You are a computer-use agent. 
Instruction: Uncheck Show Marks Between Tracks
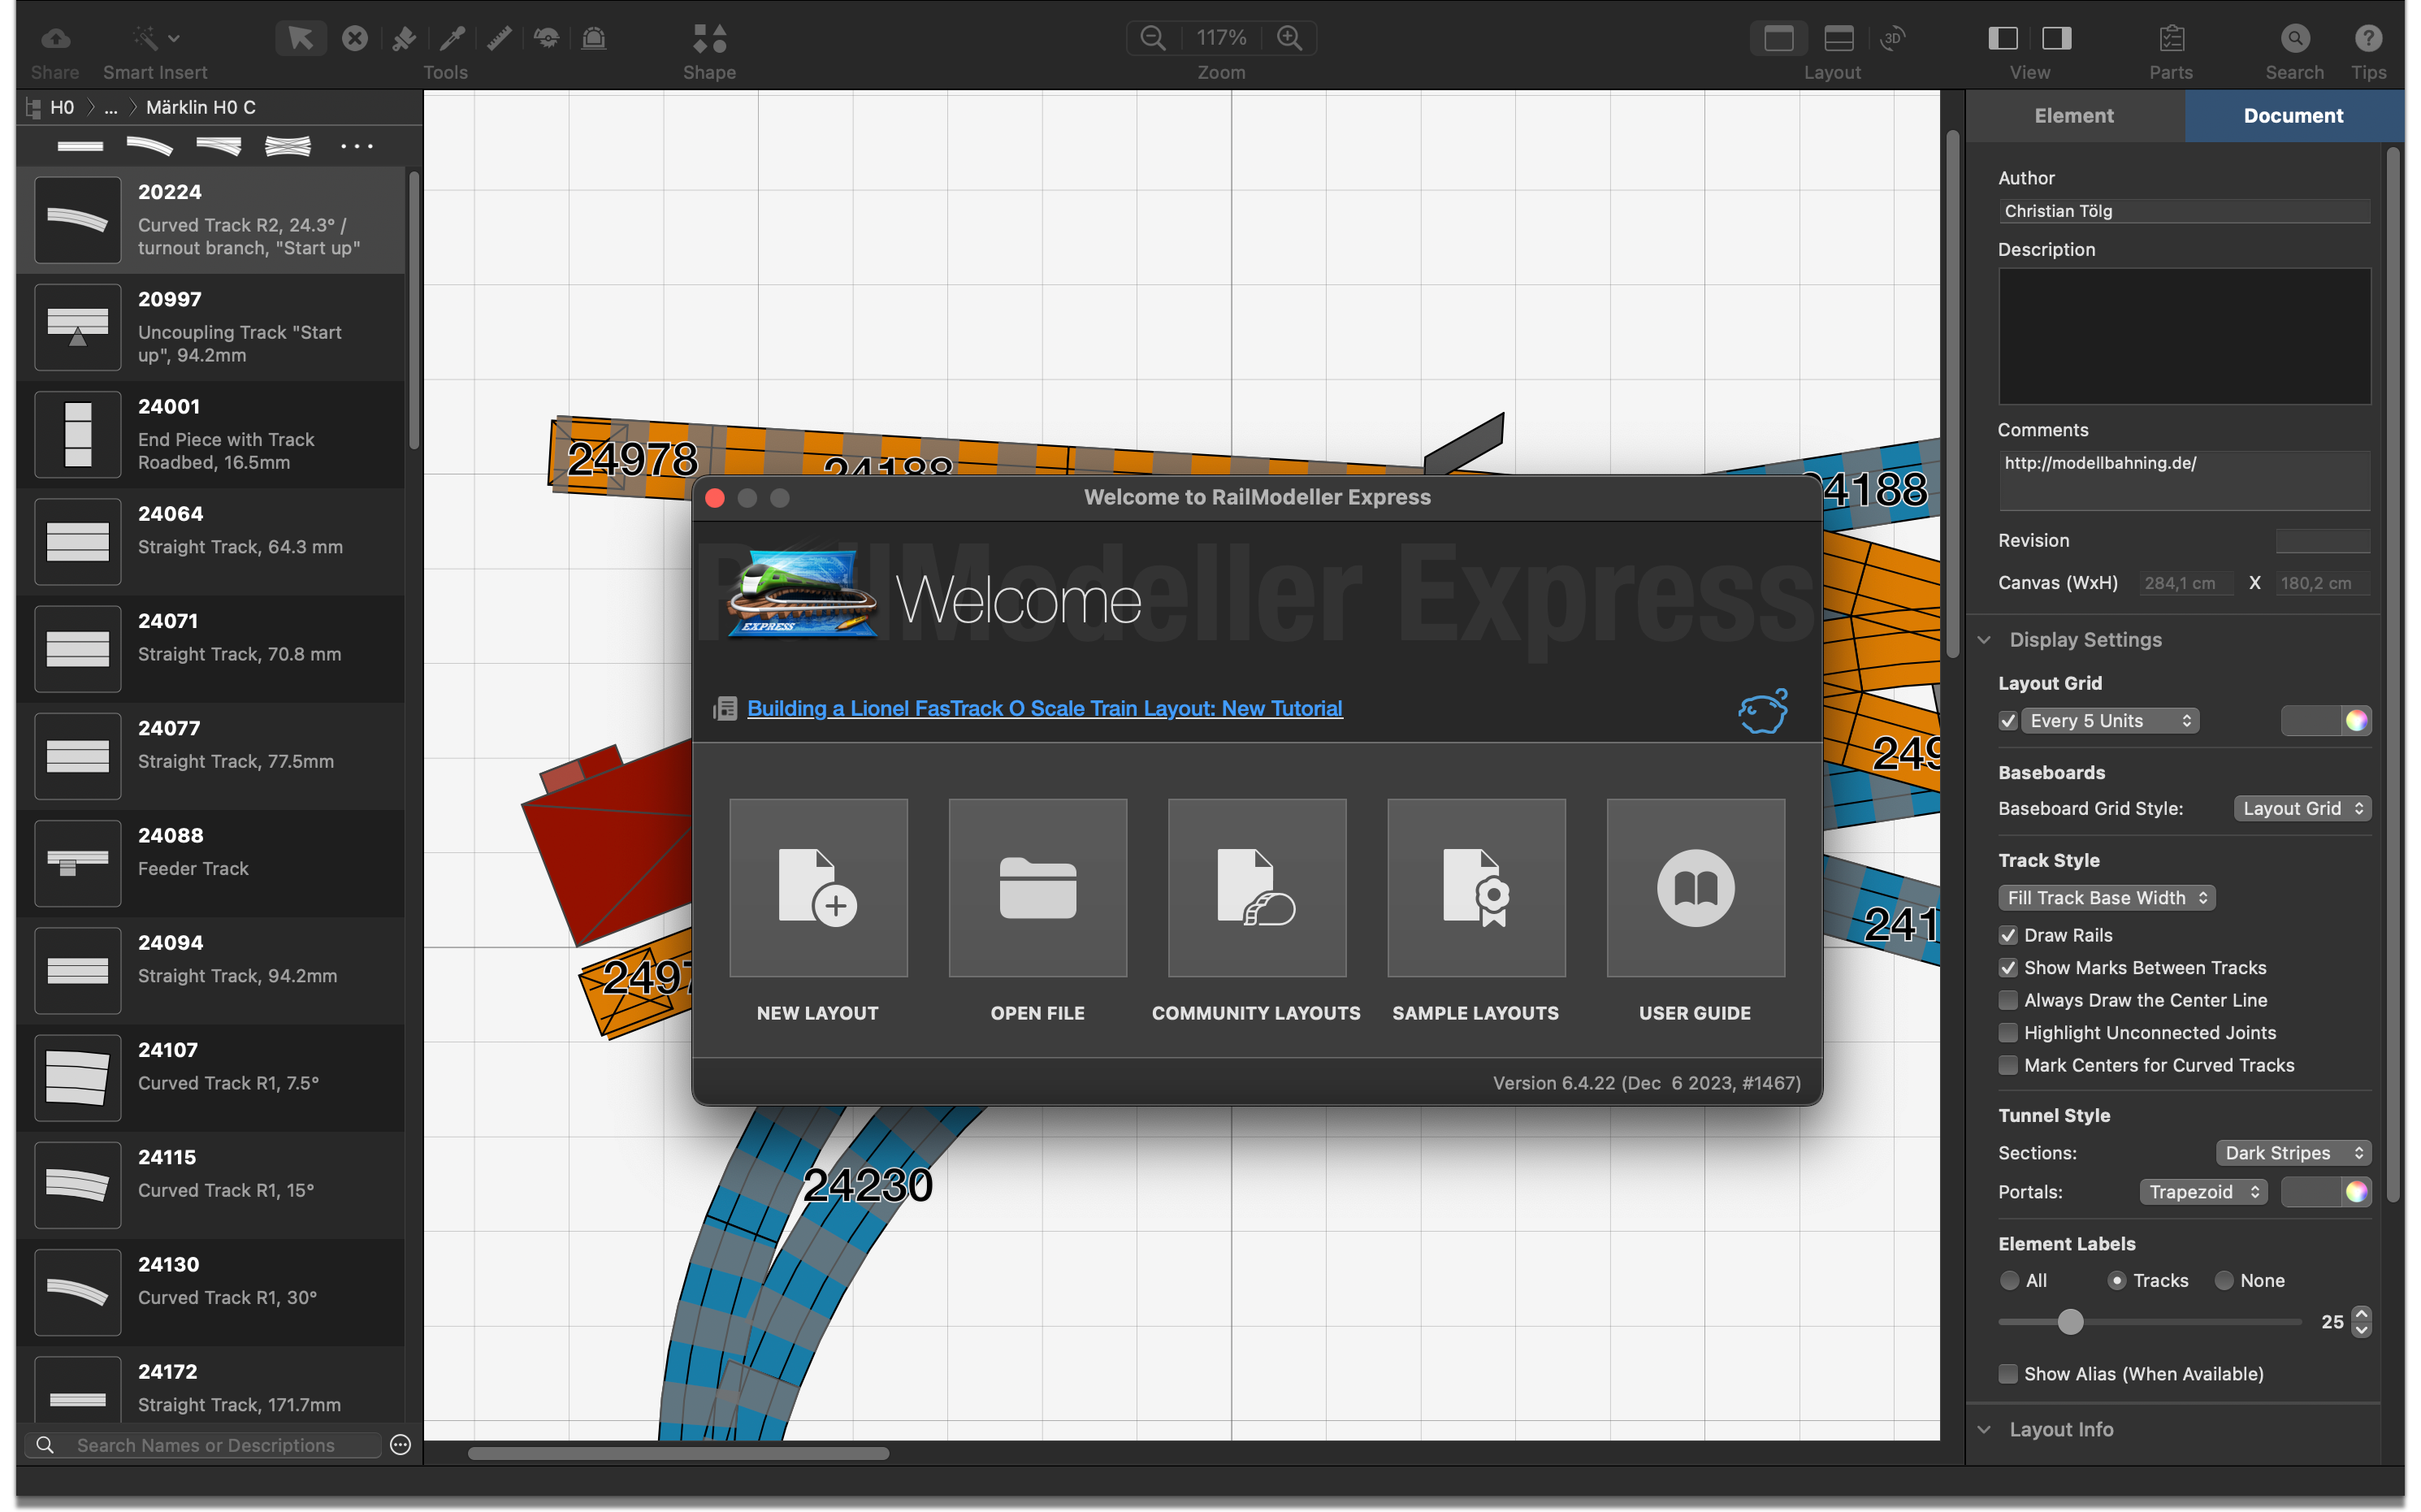pos(2007,967)
